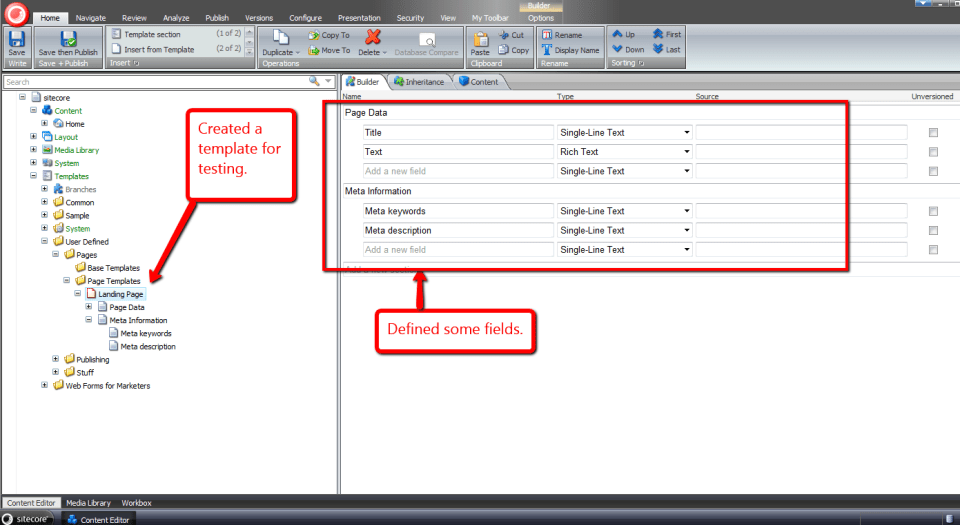This screenshot has height=525, width=960.
Task: Switch to the Inheritance tab
Action: (x=420, y=82)
